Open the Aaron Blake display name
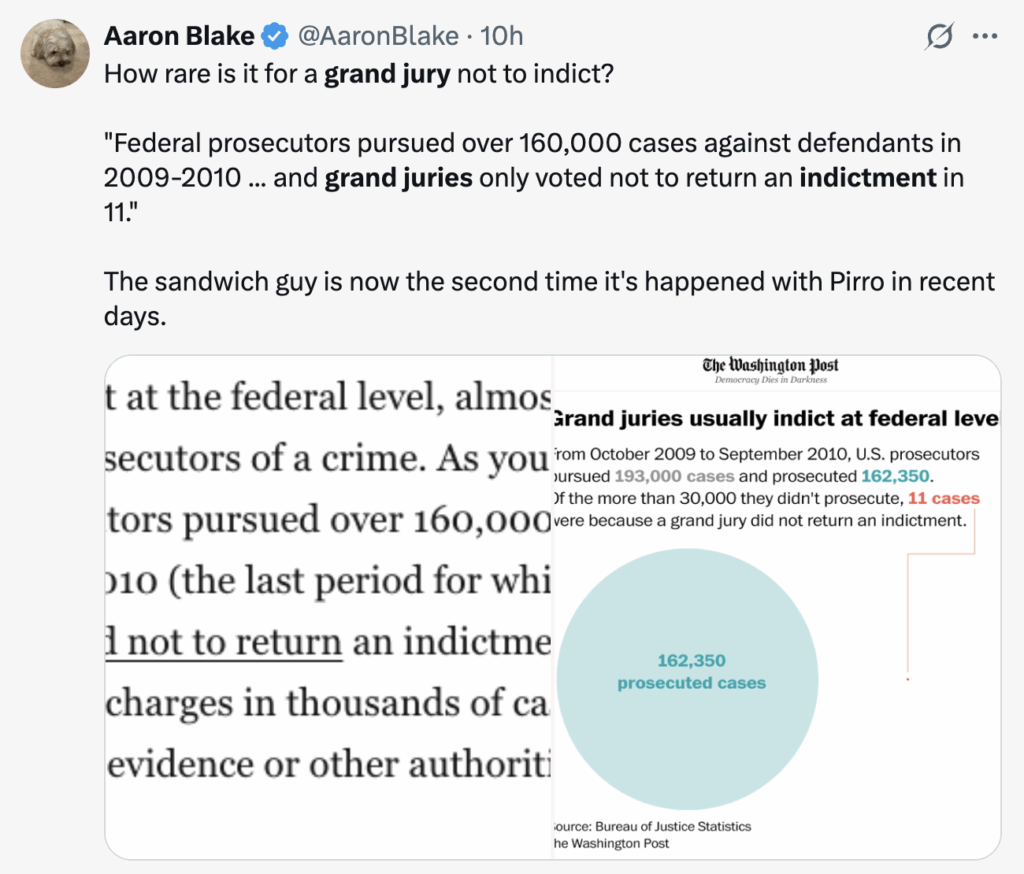 click(179, 36)
